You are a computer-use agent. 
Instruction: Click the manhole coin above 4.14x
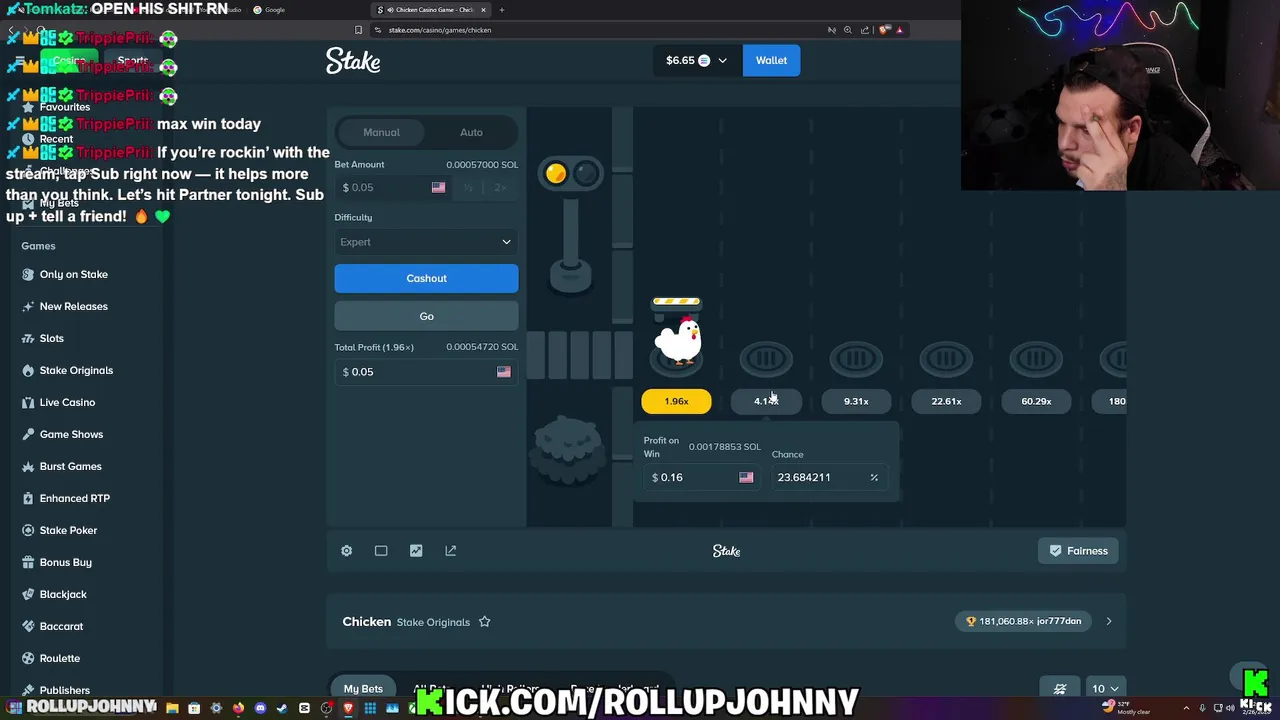(x=766, y=359)
